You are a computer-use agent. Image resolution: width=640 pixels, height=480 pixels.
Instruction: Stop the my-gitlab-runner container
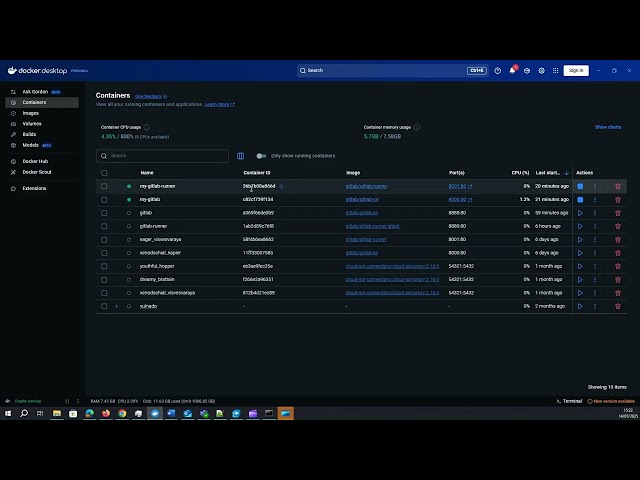click(x=580, y=186)
